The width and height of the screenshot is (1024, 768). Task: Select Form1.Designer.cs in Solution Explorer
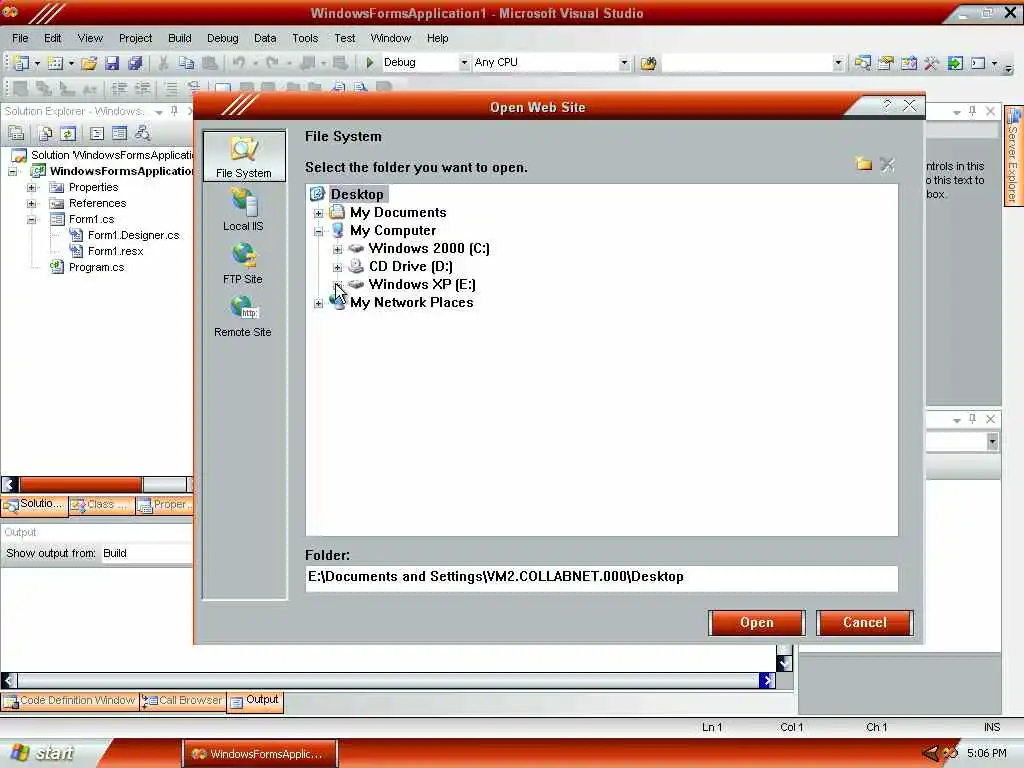pyautogui.click(x=133, y=235)
